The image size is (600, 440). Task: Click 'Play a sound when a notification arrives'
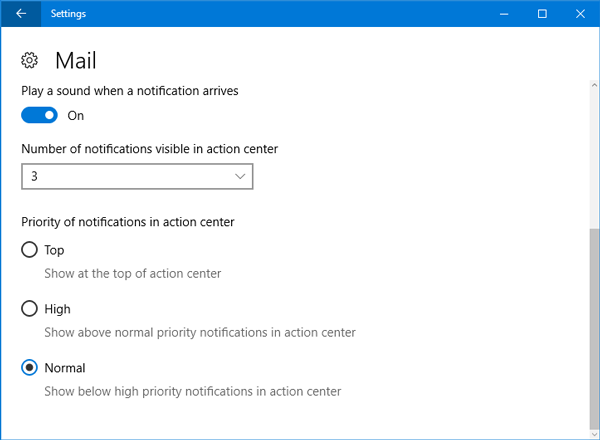pos(130,91)
